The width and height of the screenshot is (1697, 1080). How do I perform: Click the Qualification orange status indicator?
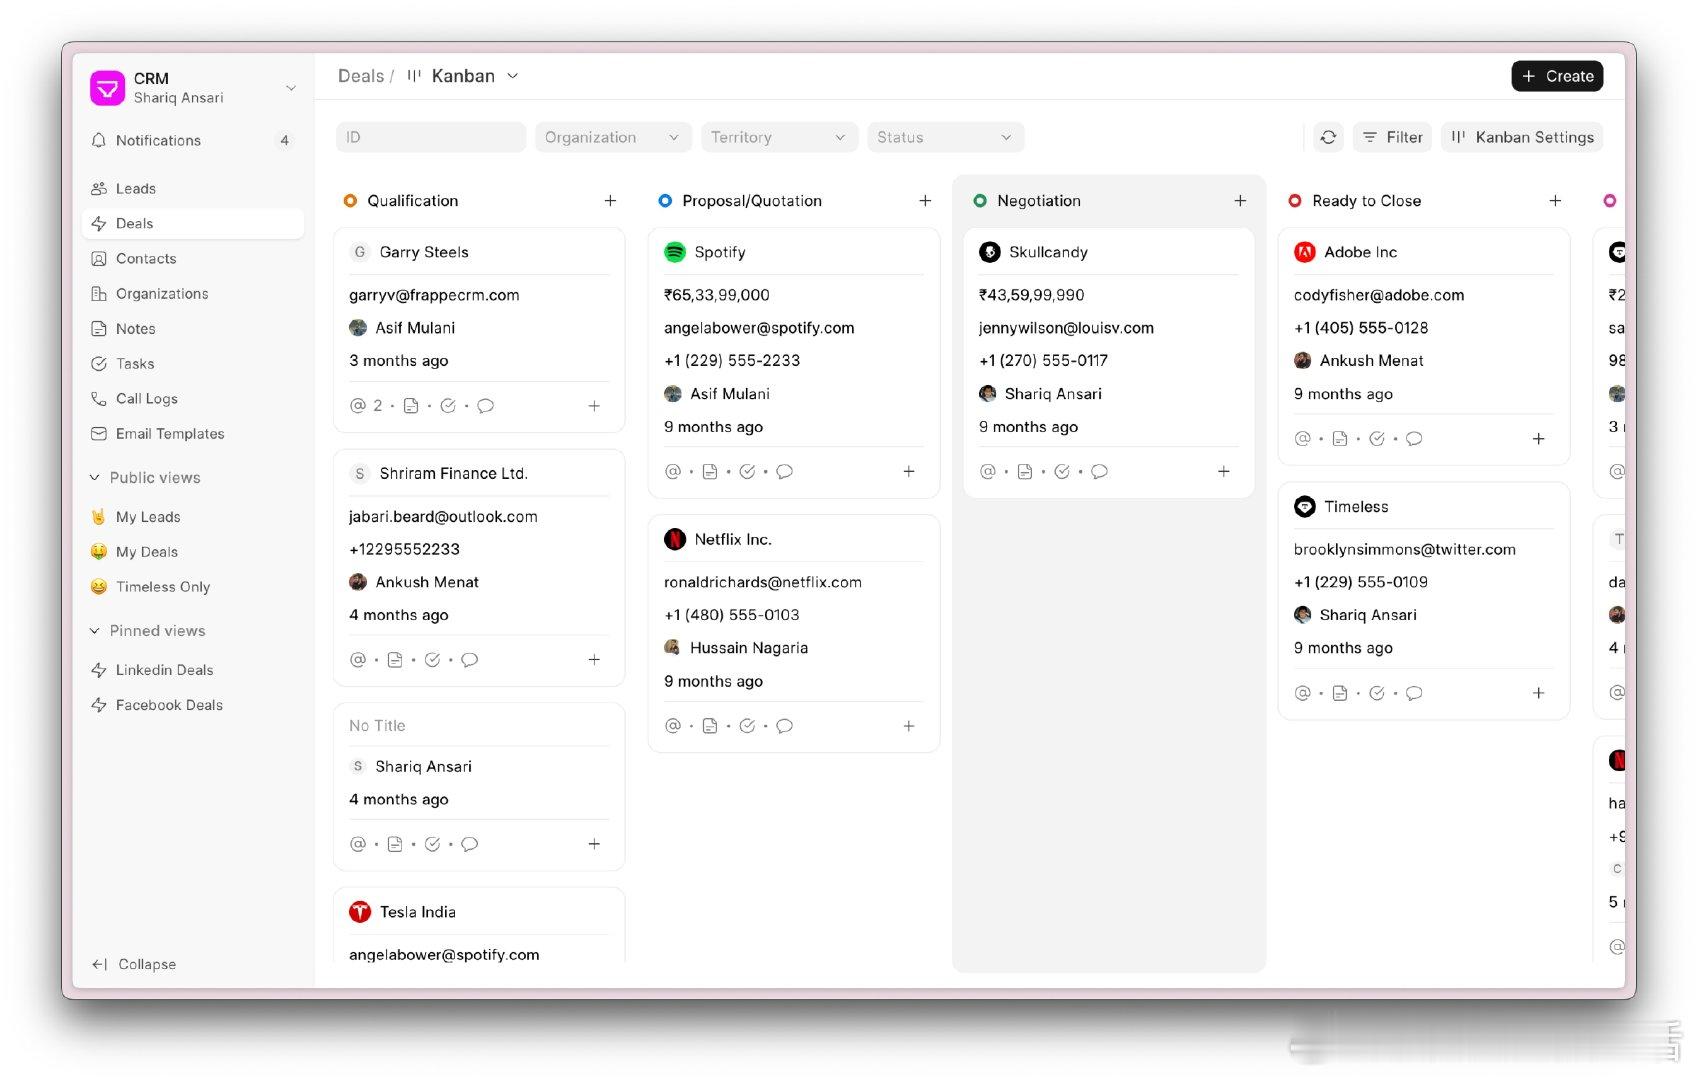[350, 201]
